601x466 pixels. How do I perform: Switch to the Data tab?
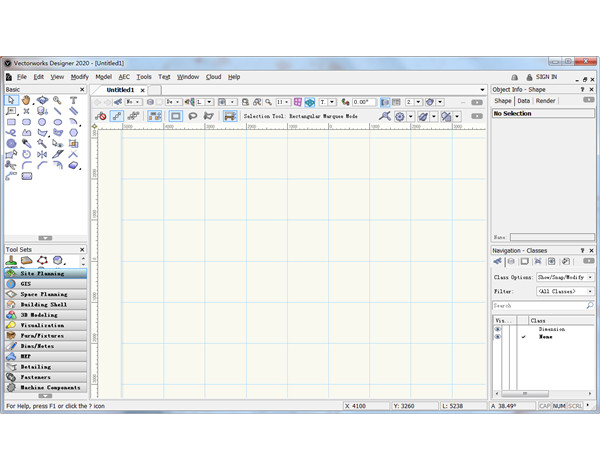(x=524, y=101)
